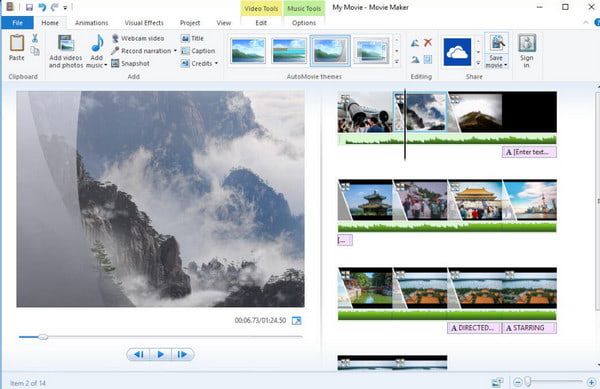
Task: Take a Snapshot of preview
Action: [x=130, y=63]
